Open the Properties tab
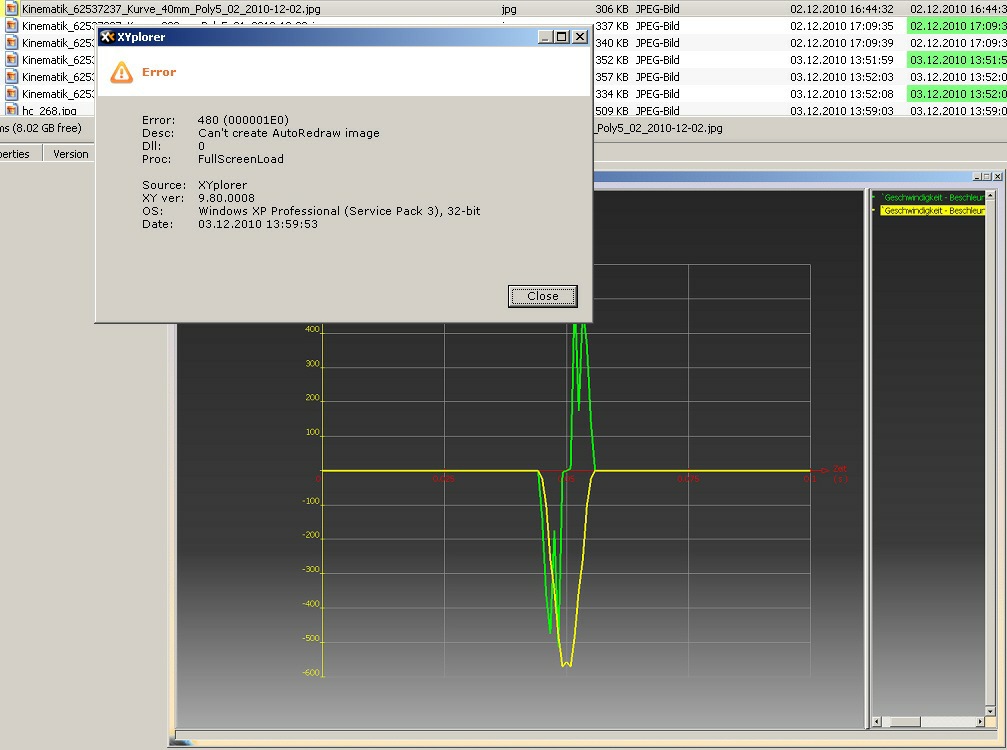1007x750 pixels. (16, 154)
